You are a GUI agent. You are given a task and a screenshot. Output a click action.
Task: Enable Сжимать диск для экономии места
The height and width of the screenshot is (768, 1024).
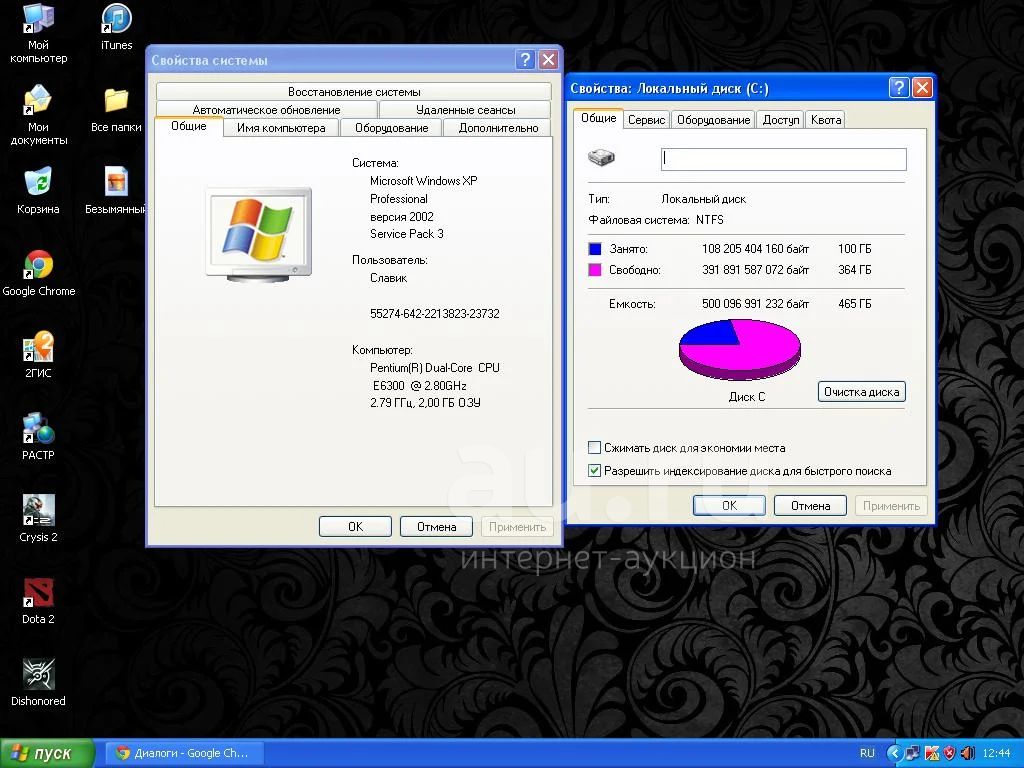(594, 448)
